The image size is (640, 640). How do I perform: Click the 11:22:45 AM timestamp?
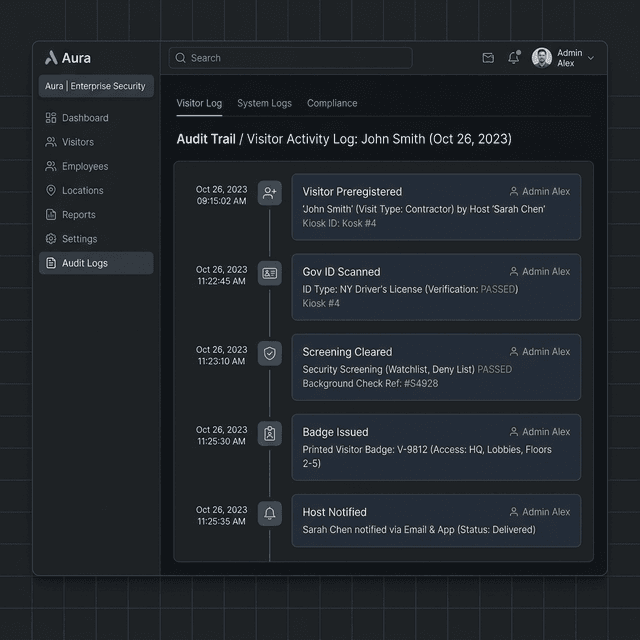[221, 281]
